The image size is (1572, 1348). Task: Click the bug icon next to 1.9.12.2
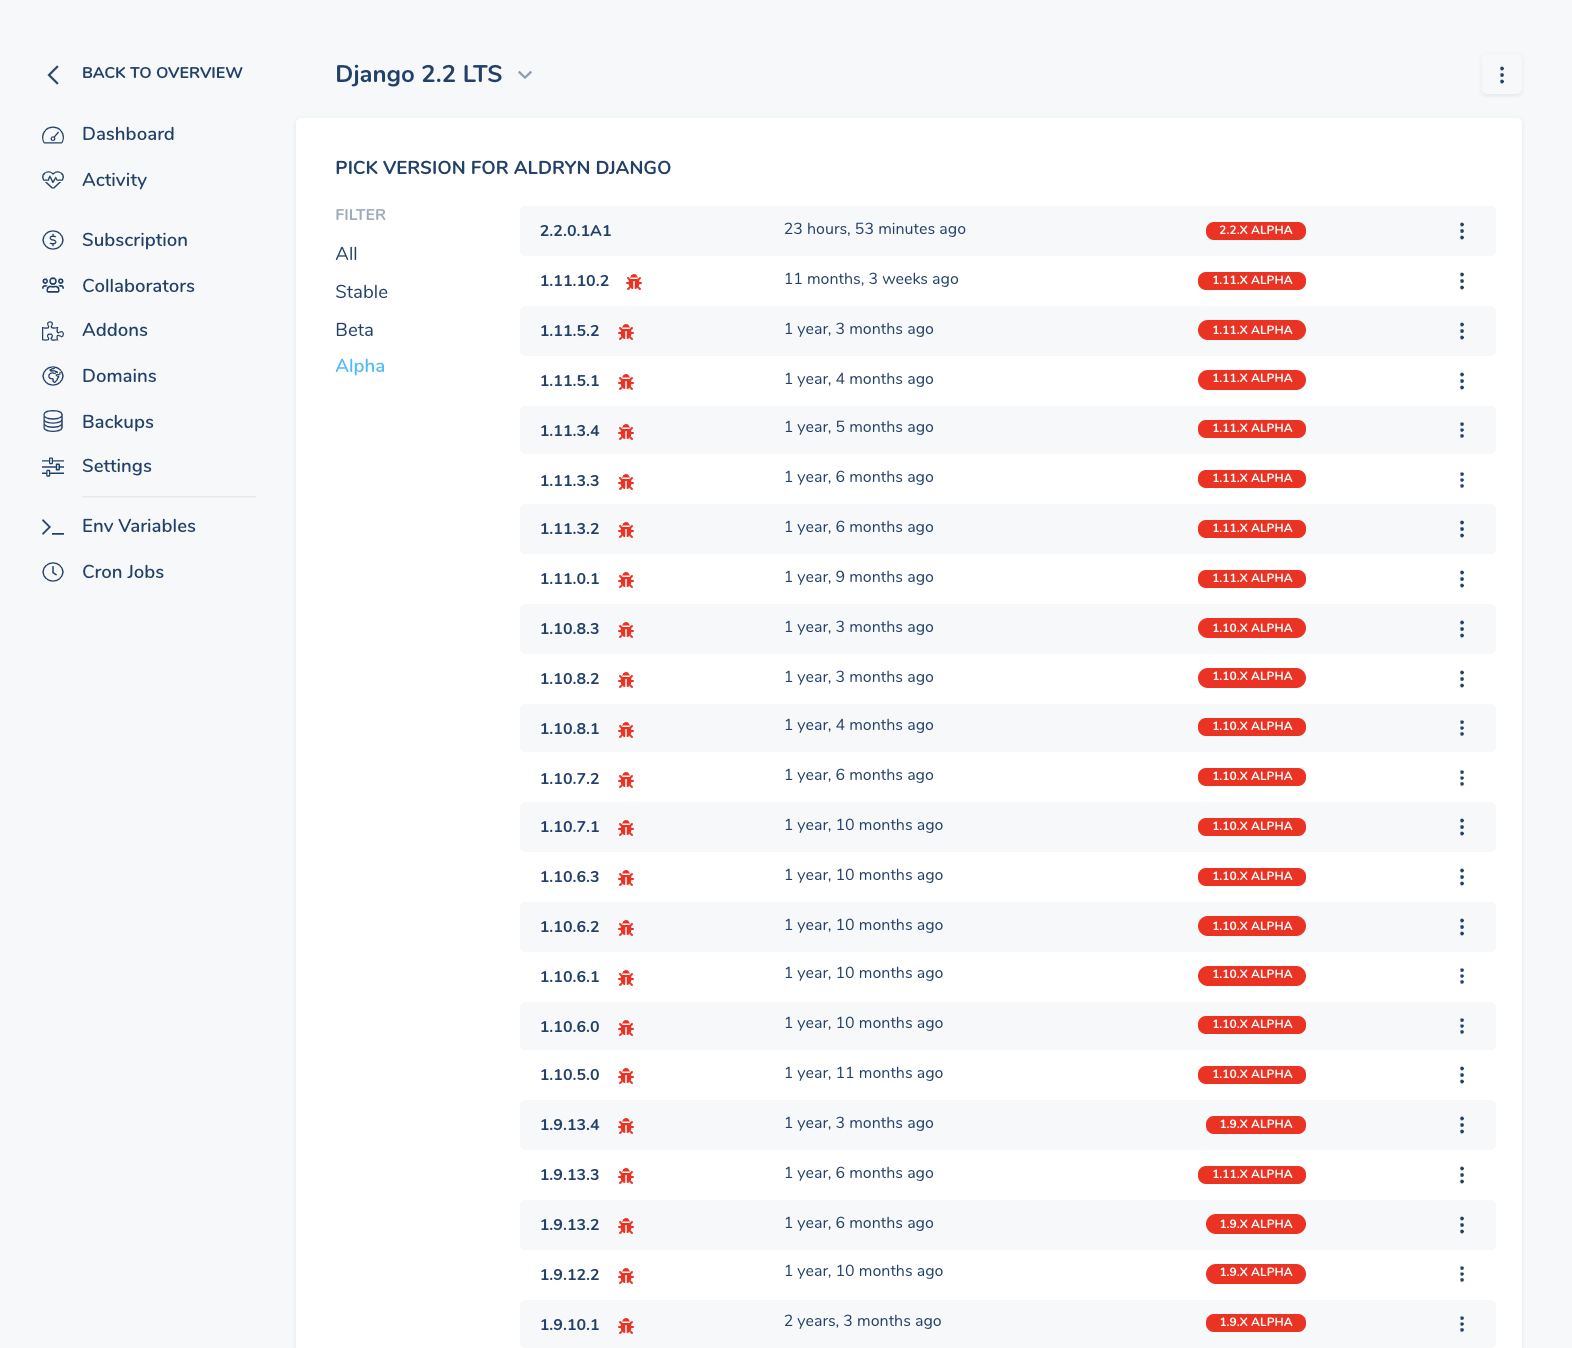click(x=626, y=1276)
